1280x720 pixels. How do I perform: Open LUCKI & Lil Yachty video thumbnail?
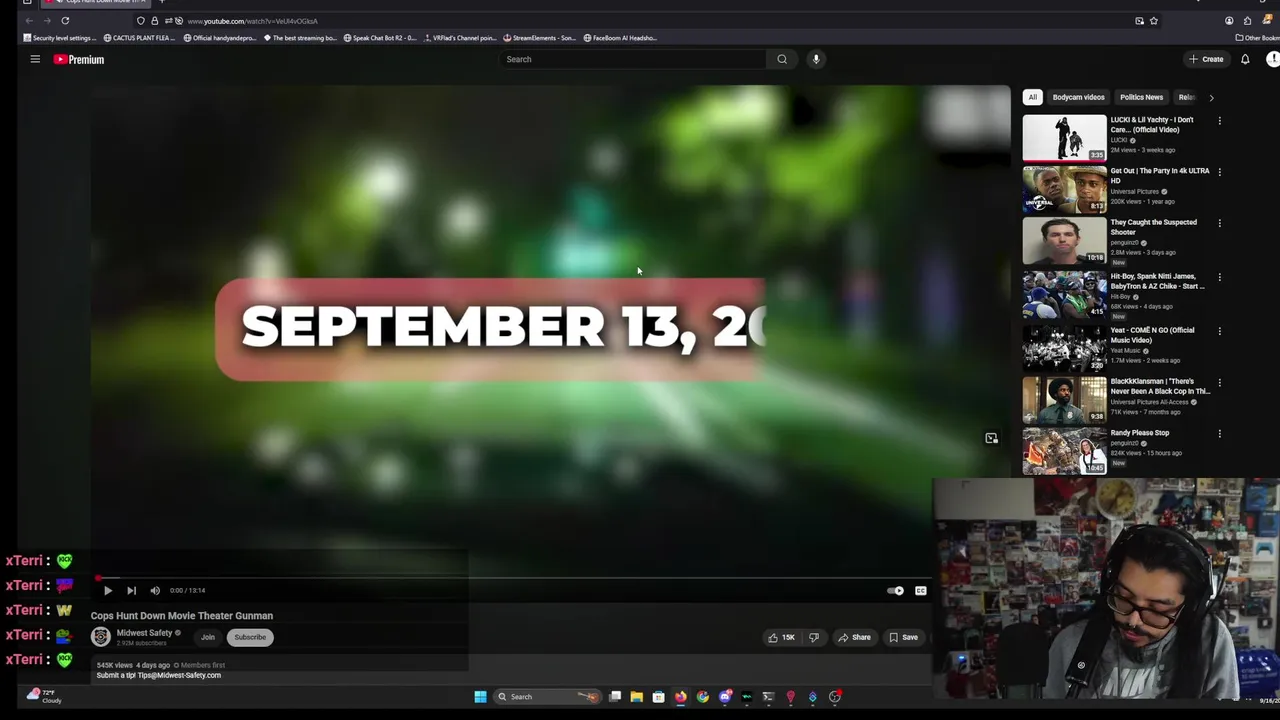coord(1064,137)
